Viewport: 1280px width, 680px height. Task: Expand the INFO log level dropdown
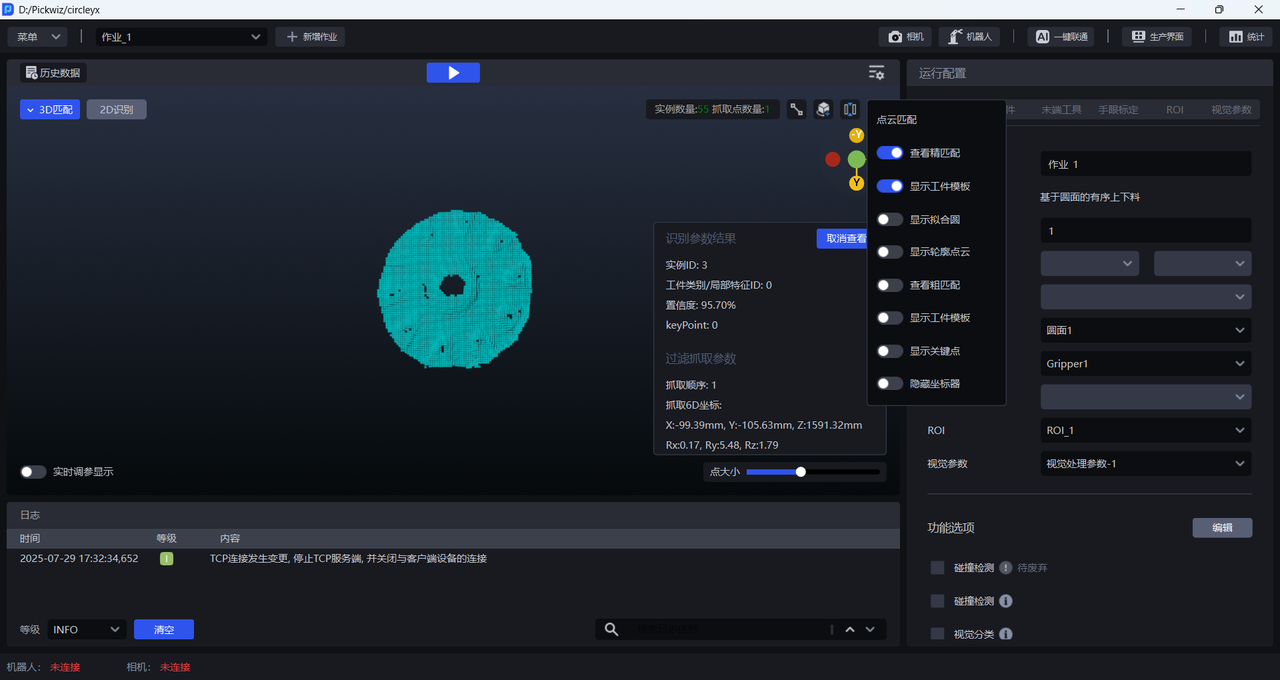[x=86, y=629]
